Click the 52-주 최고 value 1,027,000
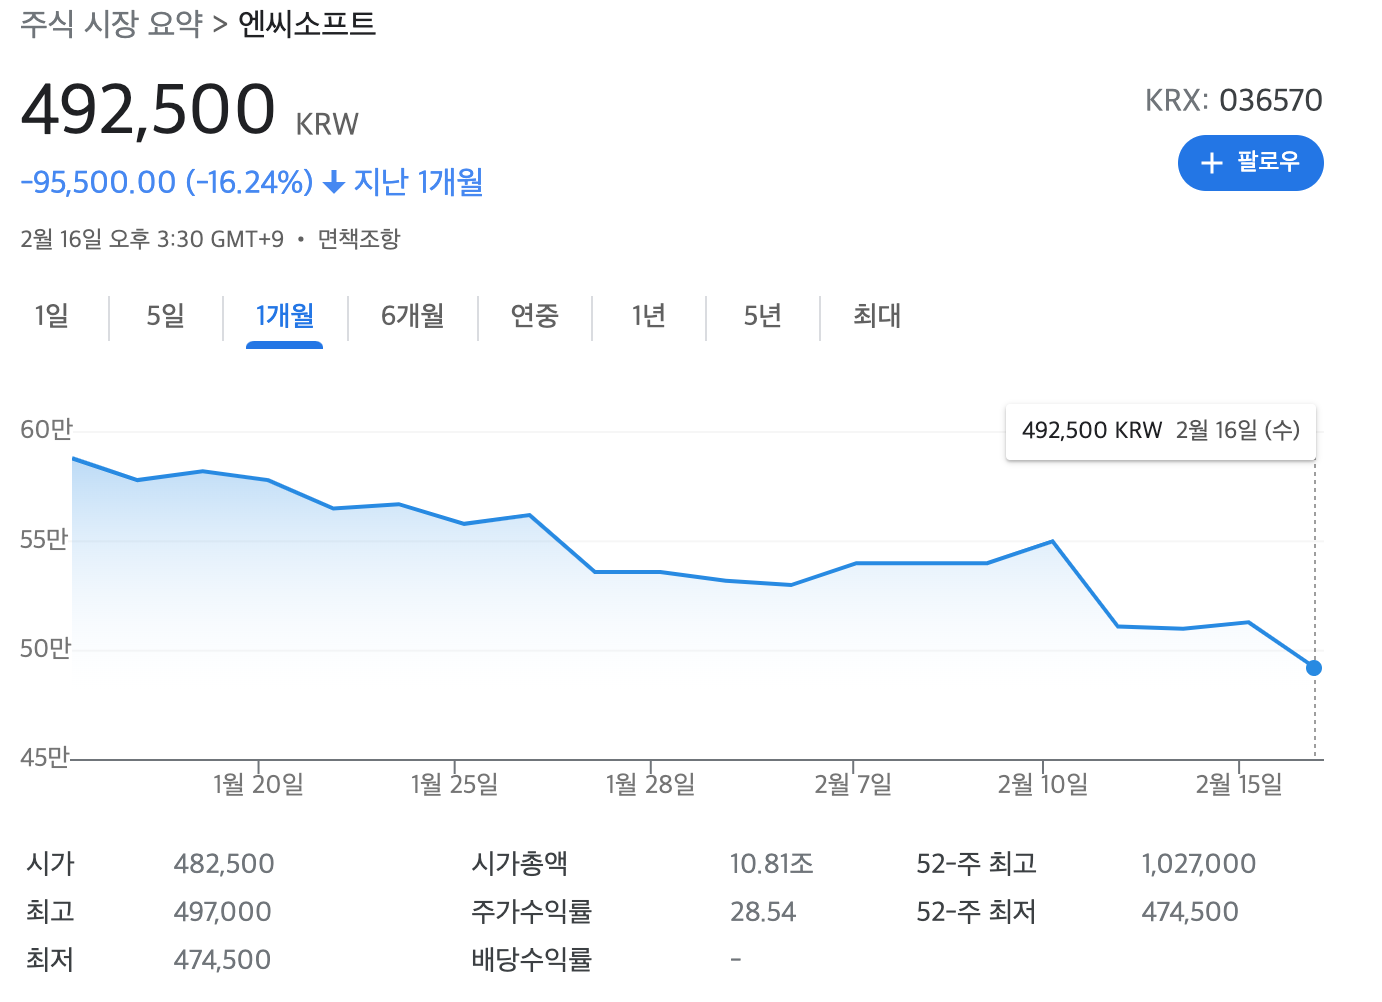Image resolution: width=1382 pixels, height=1002 pixels. tap(1199, 864)
